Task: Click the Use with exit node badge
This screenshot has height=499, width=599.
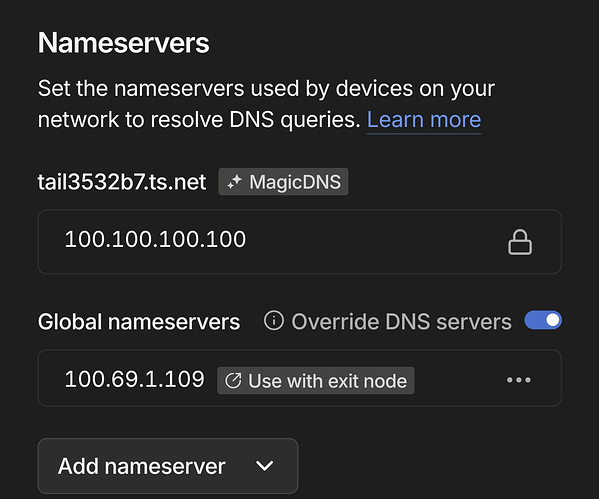Action: pos(316,381)
